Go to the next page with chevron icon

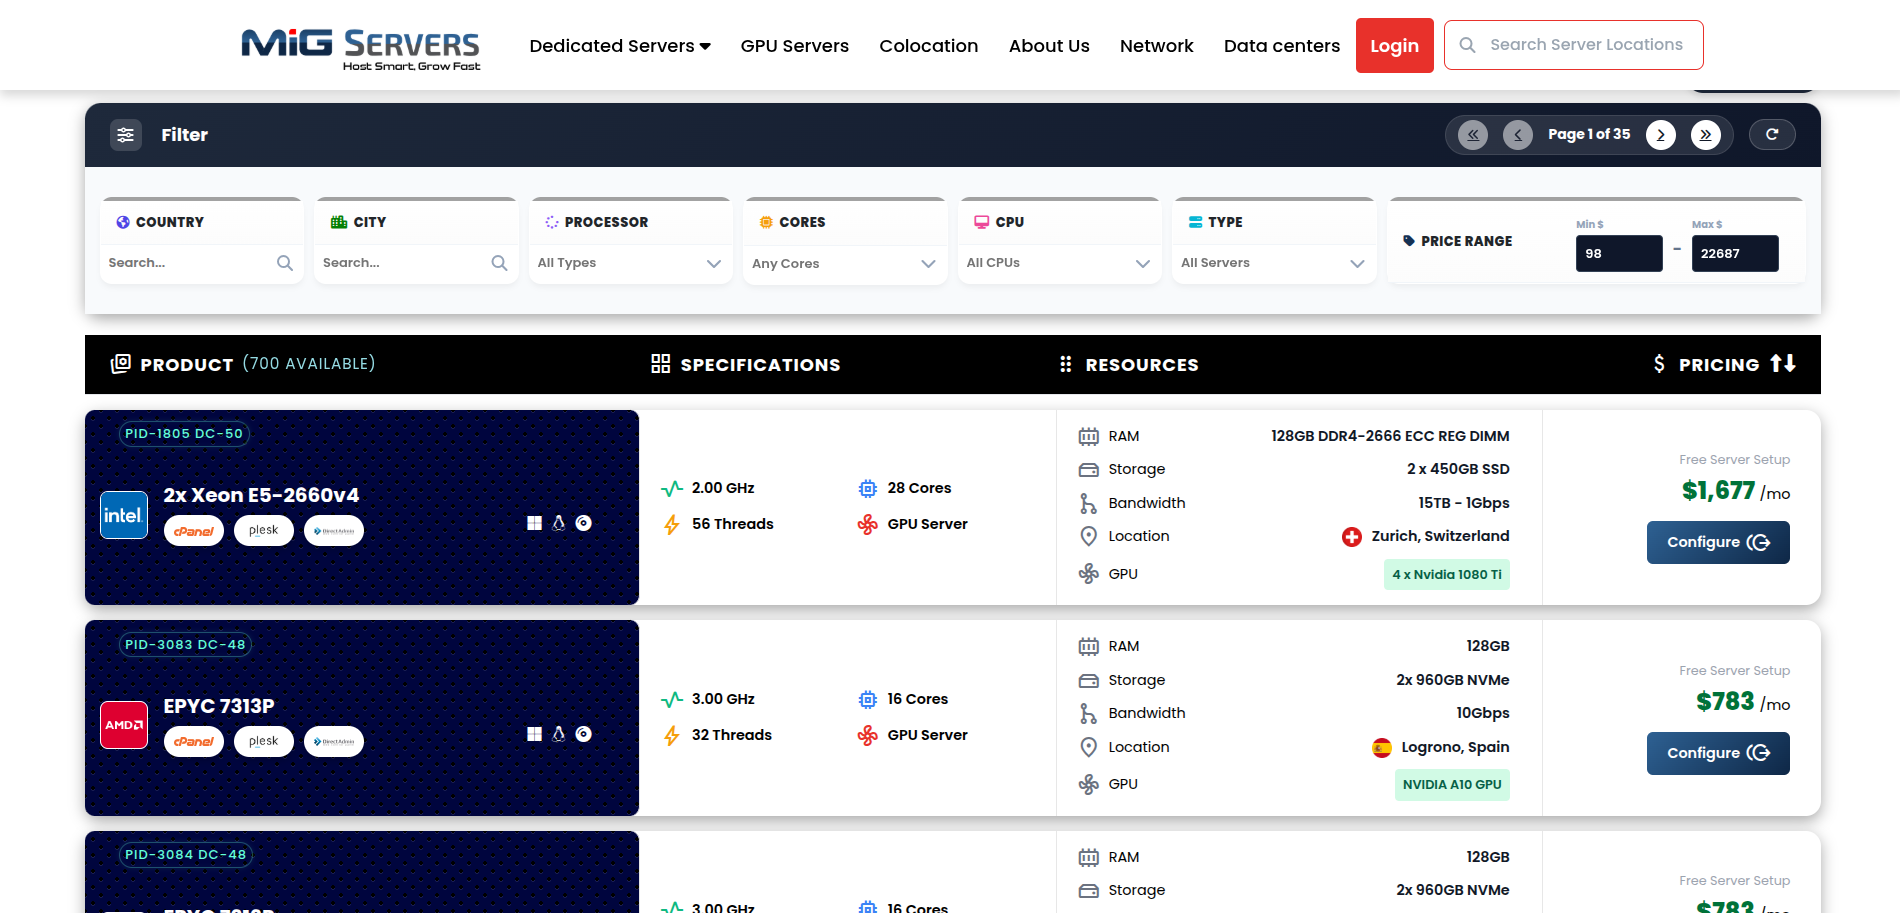(1660, 134)
